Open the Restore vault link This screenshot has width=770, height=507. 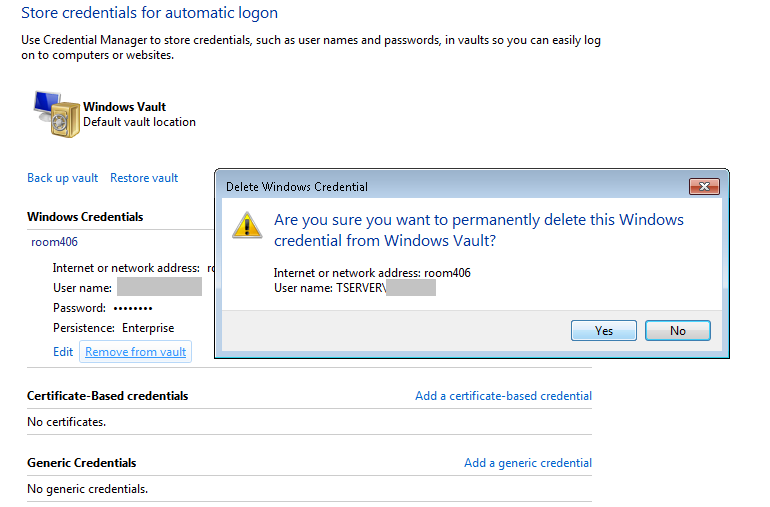(x=144, y=178)
